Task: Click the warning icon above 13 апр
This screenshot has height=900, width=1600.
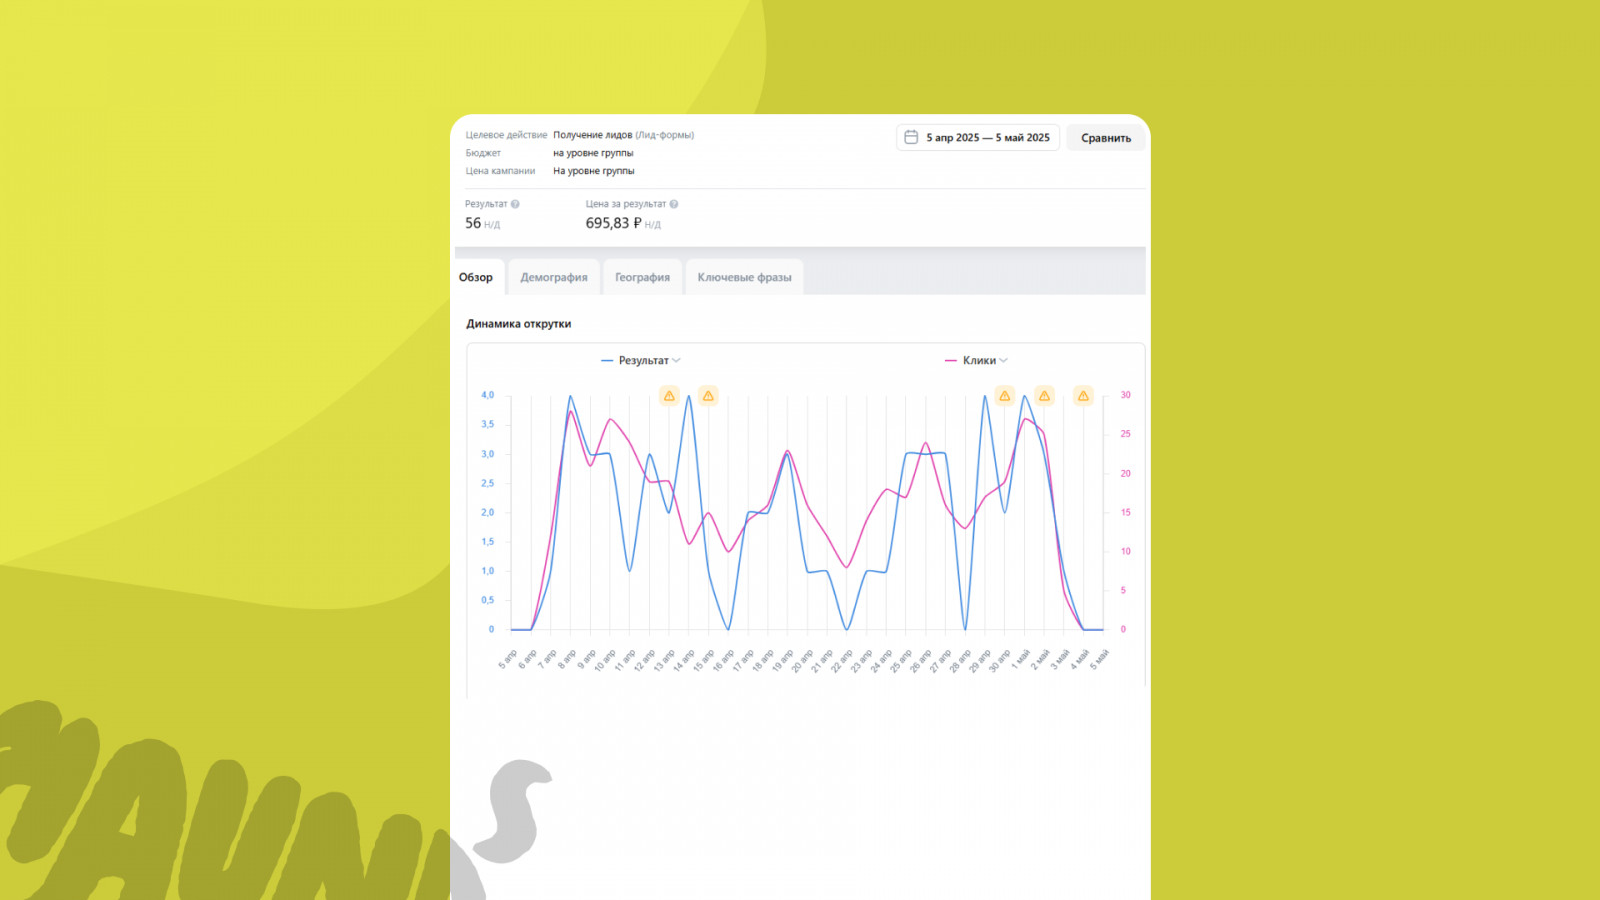Action: coord(669,396)
